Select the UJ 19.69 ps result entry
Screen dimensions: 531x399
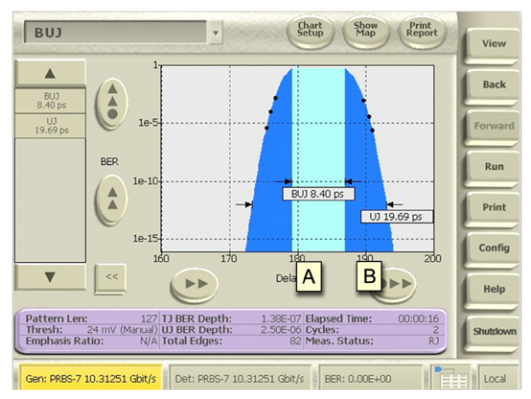[50, 126]
